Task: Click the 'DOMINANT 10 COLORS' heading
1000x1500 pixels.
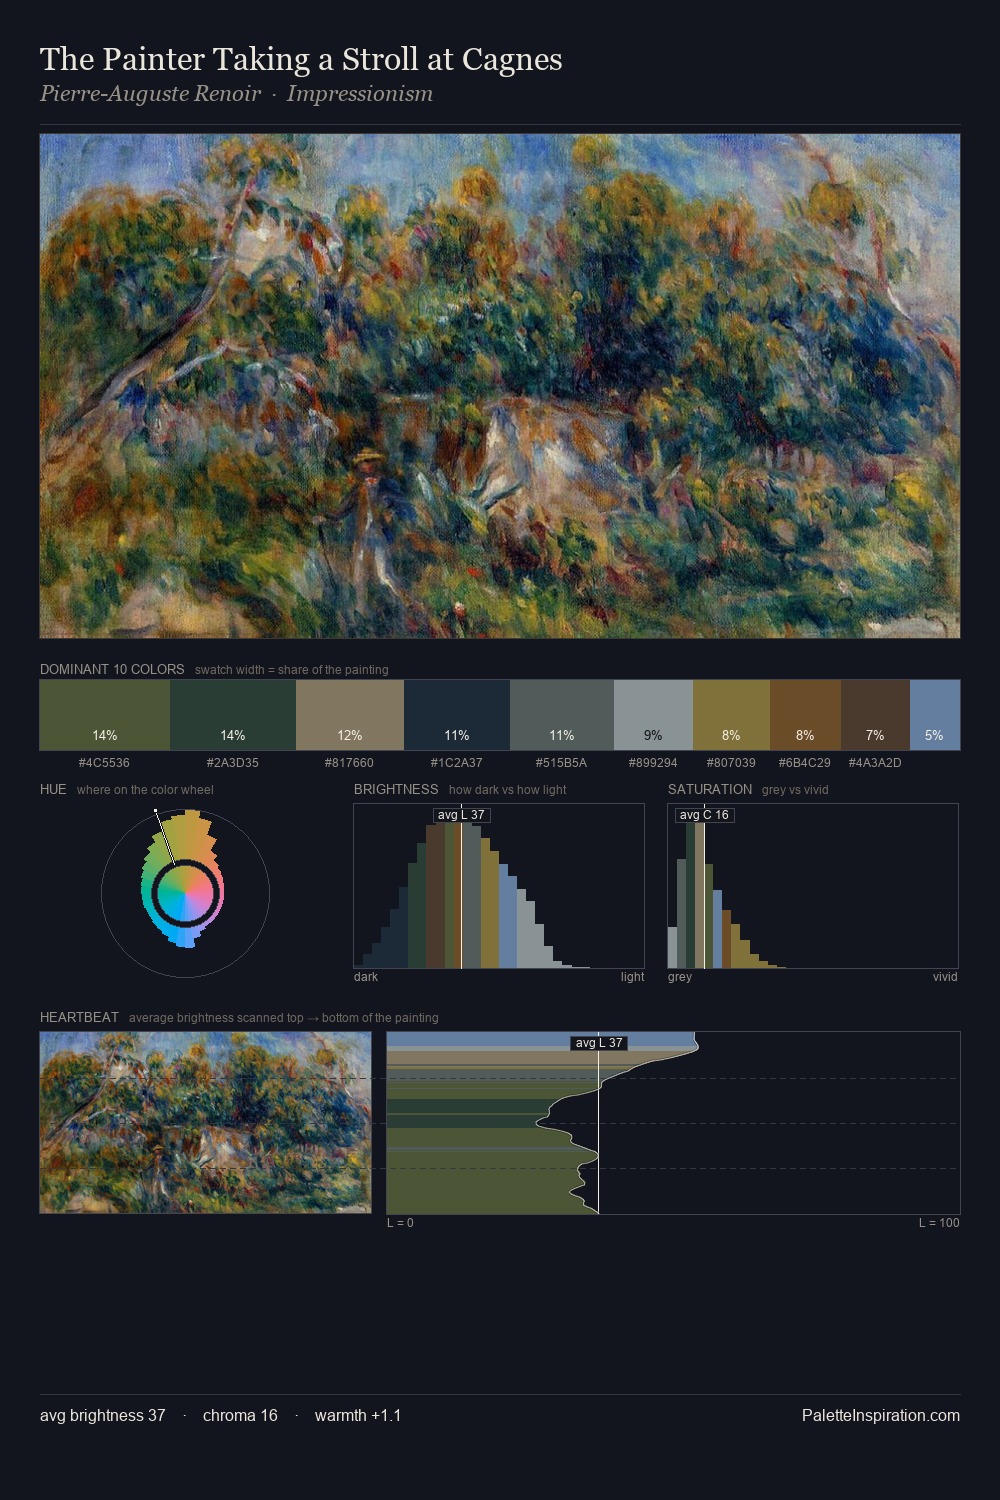Action: [x=112, y=669]
